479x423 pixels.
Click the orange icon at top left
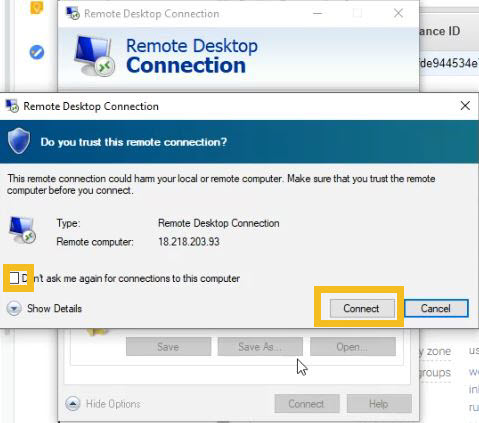[x=37, y=7]
